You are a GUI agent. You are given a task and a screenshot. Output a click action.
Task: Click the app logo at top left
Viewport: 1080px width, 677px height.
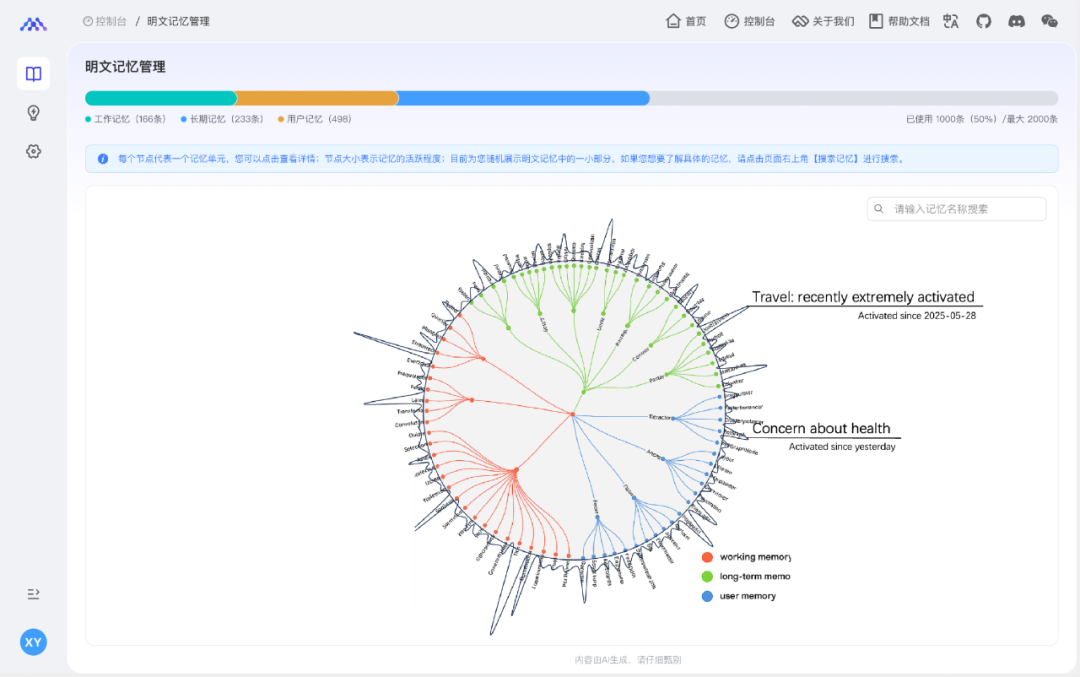(33, 25)
